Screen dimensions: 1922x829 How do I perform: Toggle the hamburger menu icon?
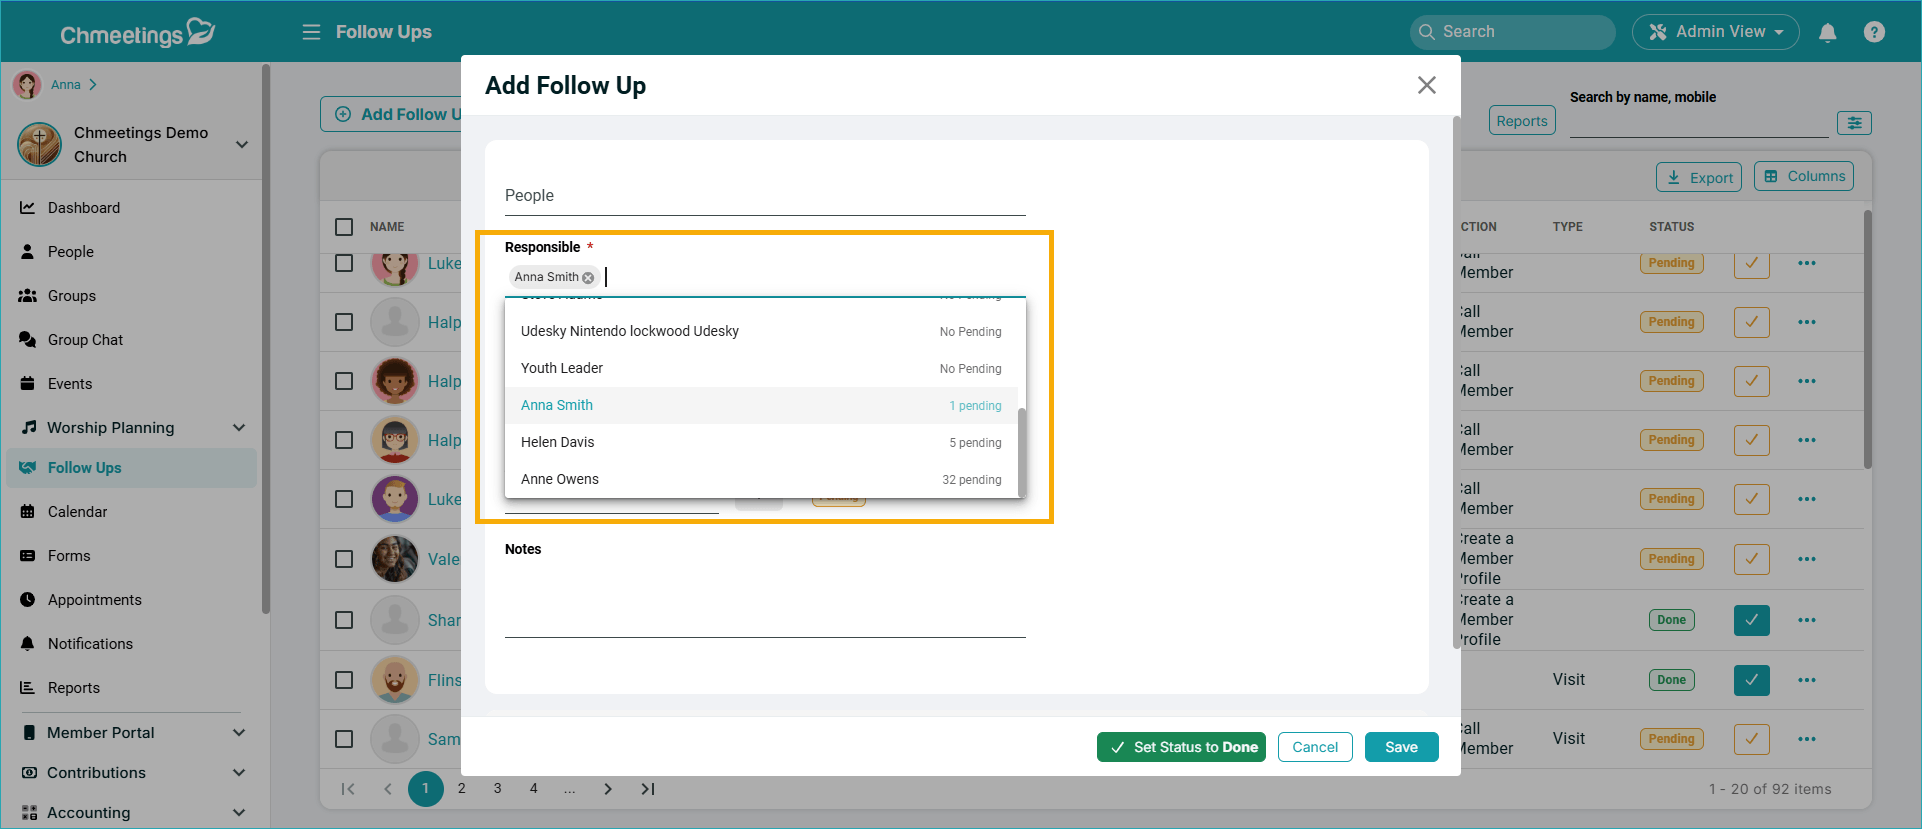click(x=311, y=32)
